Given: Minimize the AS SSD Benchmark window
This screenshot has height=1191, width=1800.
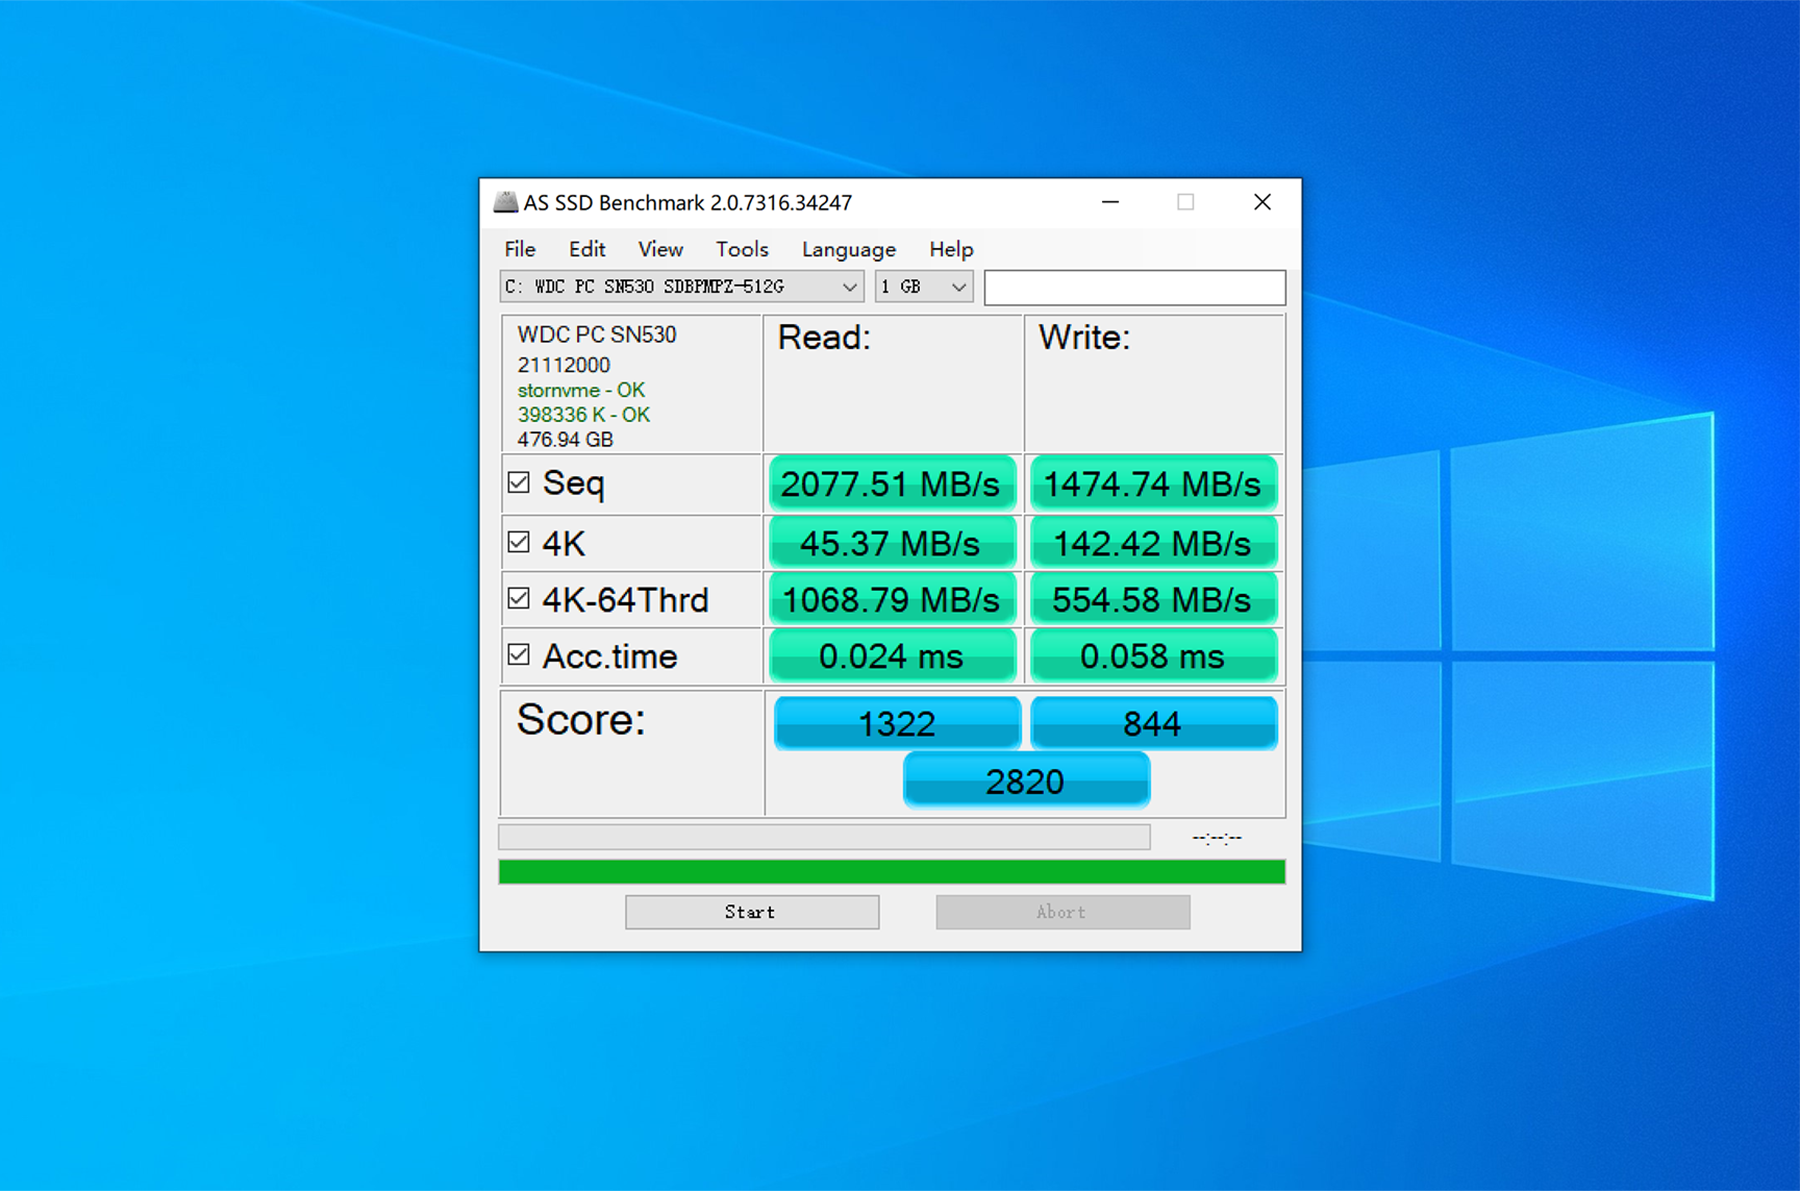Looking at the screenshot, I should (1110, 202).
